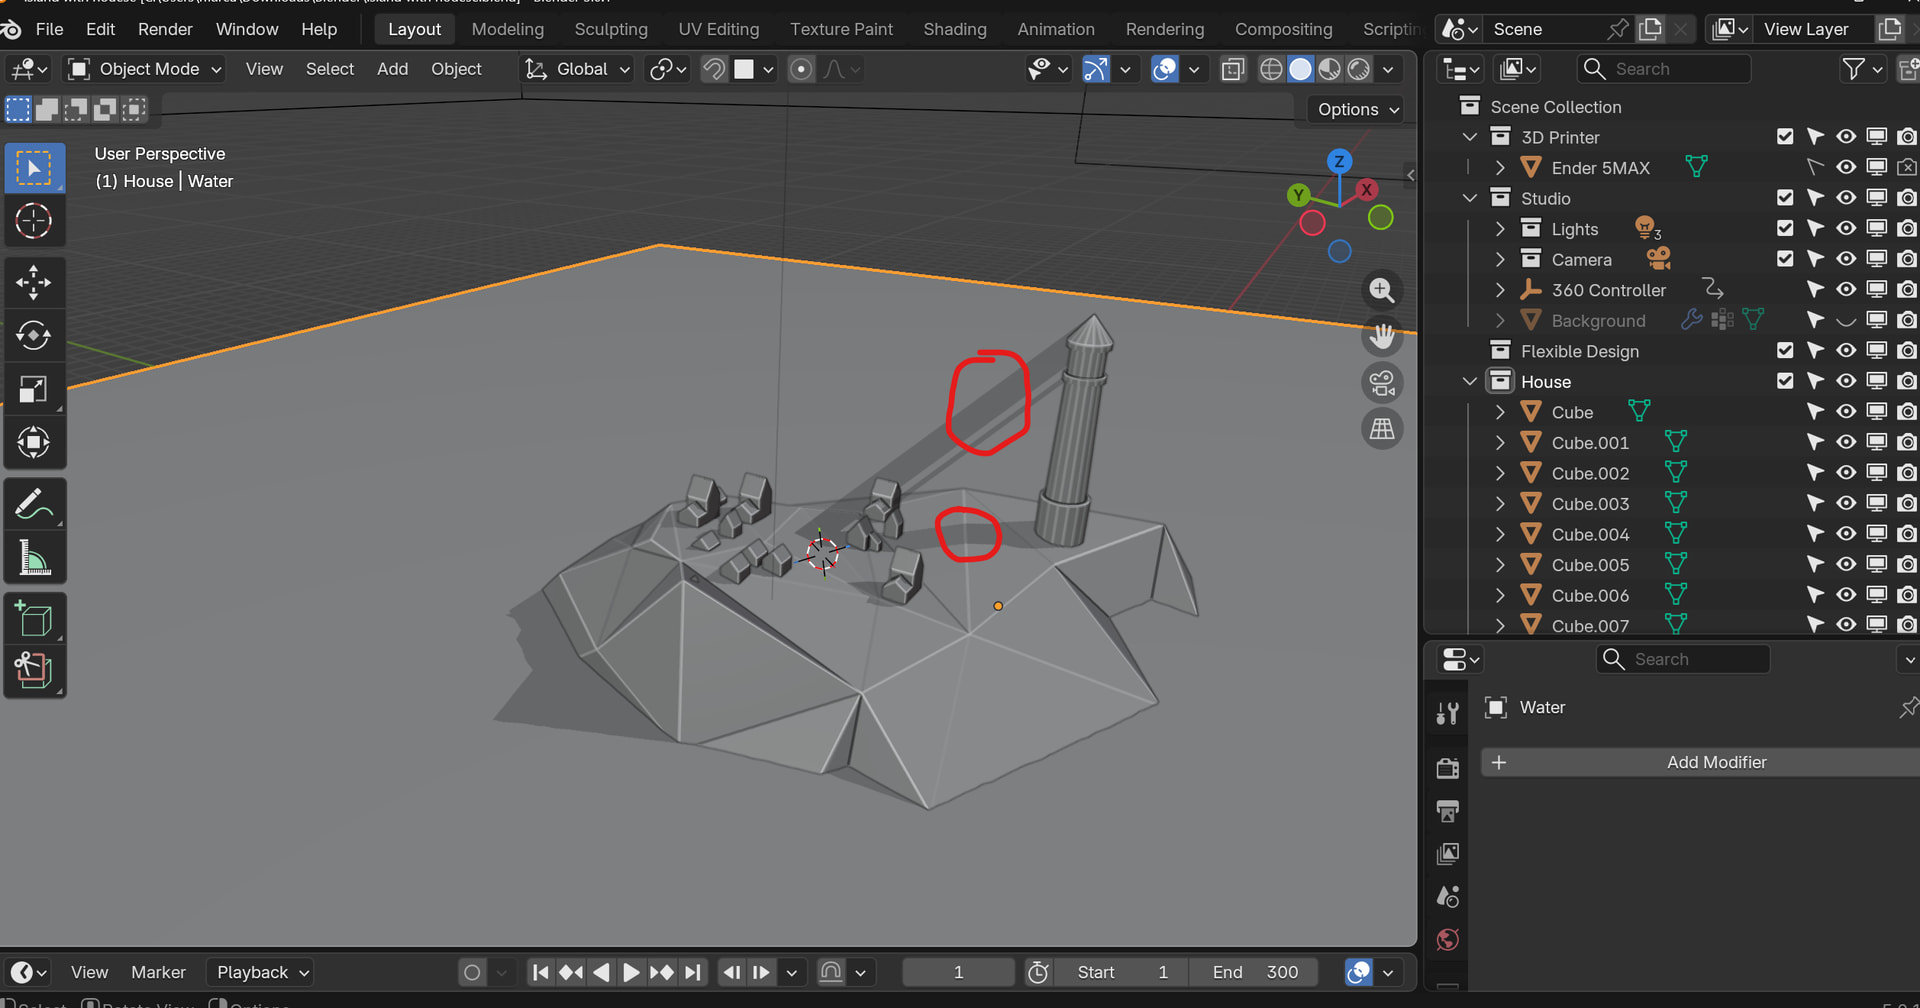
Task: Switch to the Sculpting workspace tab
Action: (x=611, y=29)
